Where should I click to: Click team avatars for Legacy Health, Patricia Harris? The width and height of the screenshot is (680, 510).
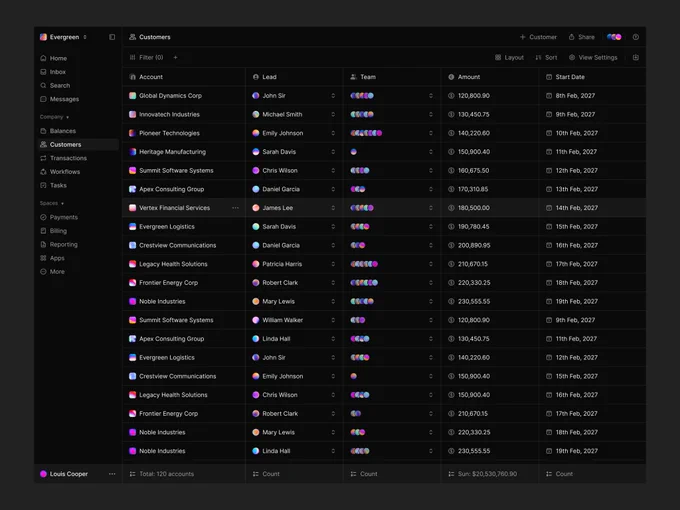(364, 264)
